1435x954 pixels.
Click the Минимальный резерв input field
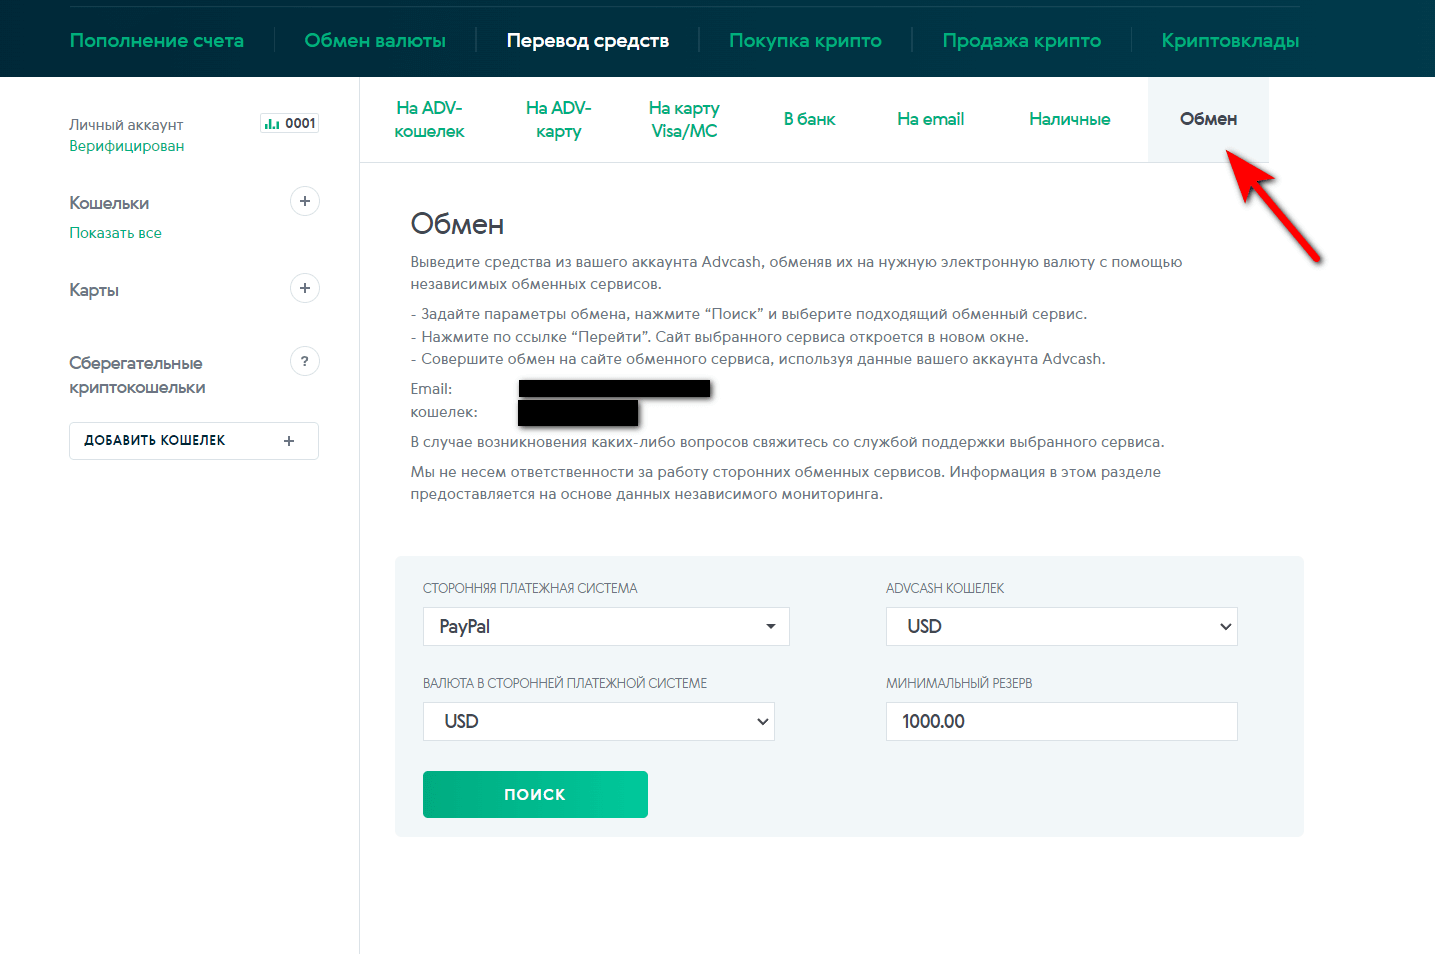(1061, 721)
